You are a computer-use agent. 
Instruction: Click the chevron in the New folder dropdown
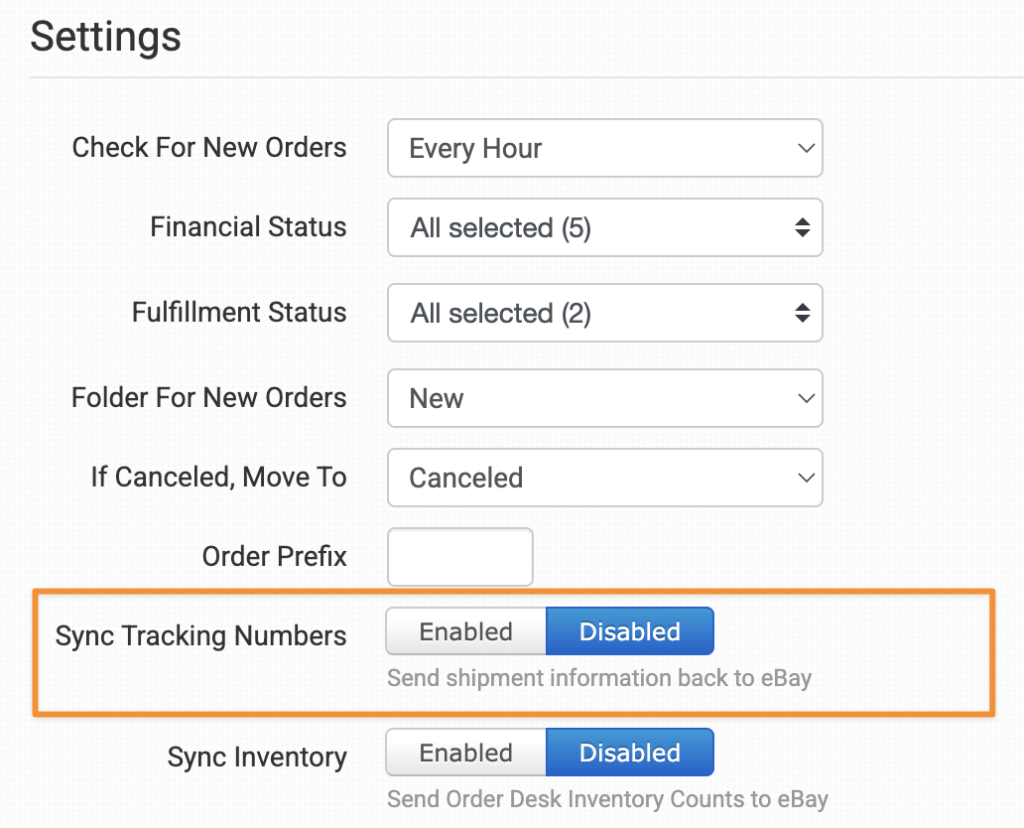(x=805, y=398)
